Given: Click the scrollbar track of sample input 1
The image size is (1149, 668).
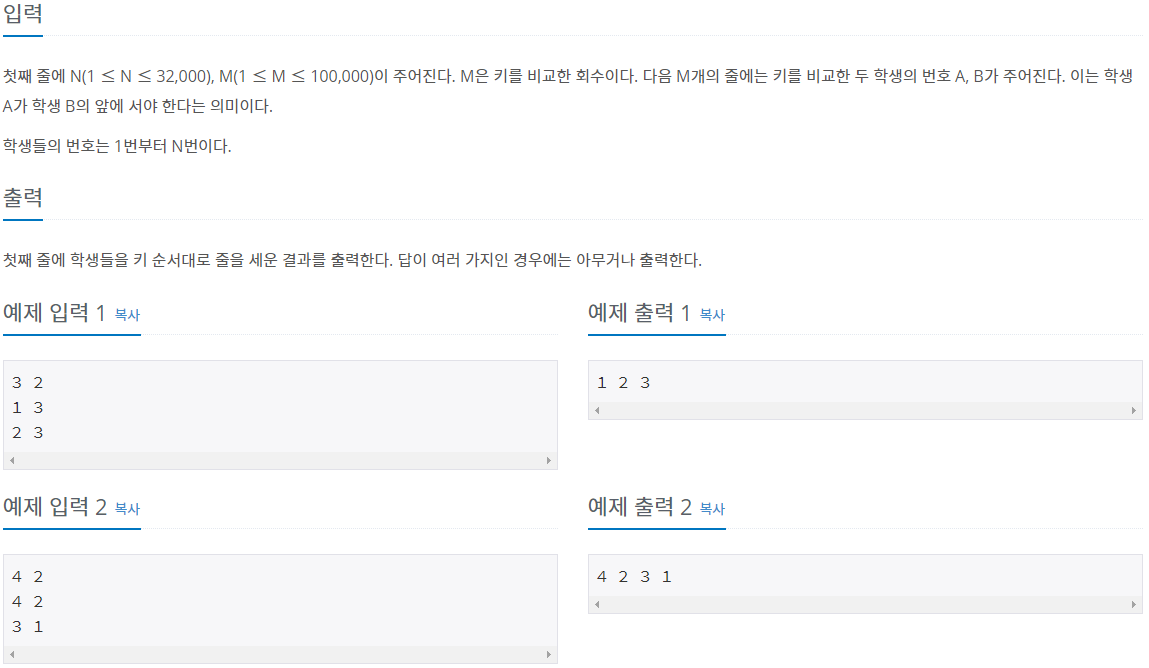Looking at the screenshot, I should 280,459.
